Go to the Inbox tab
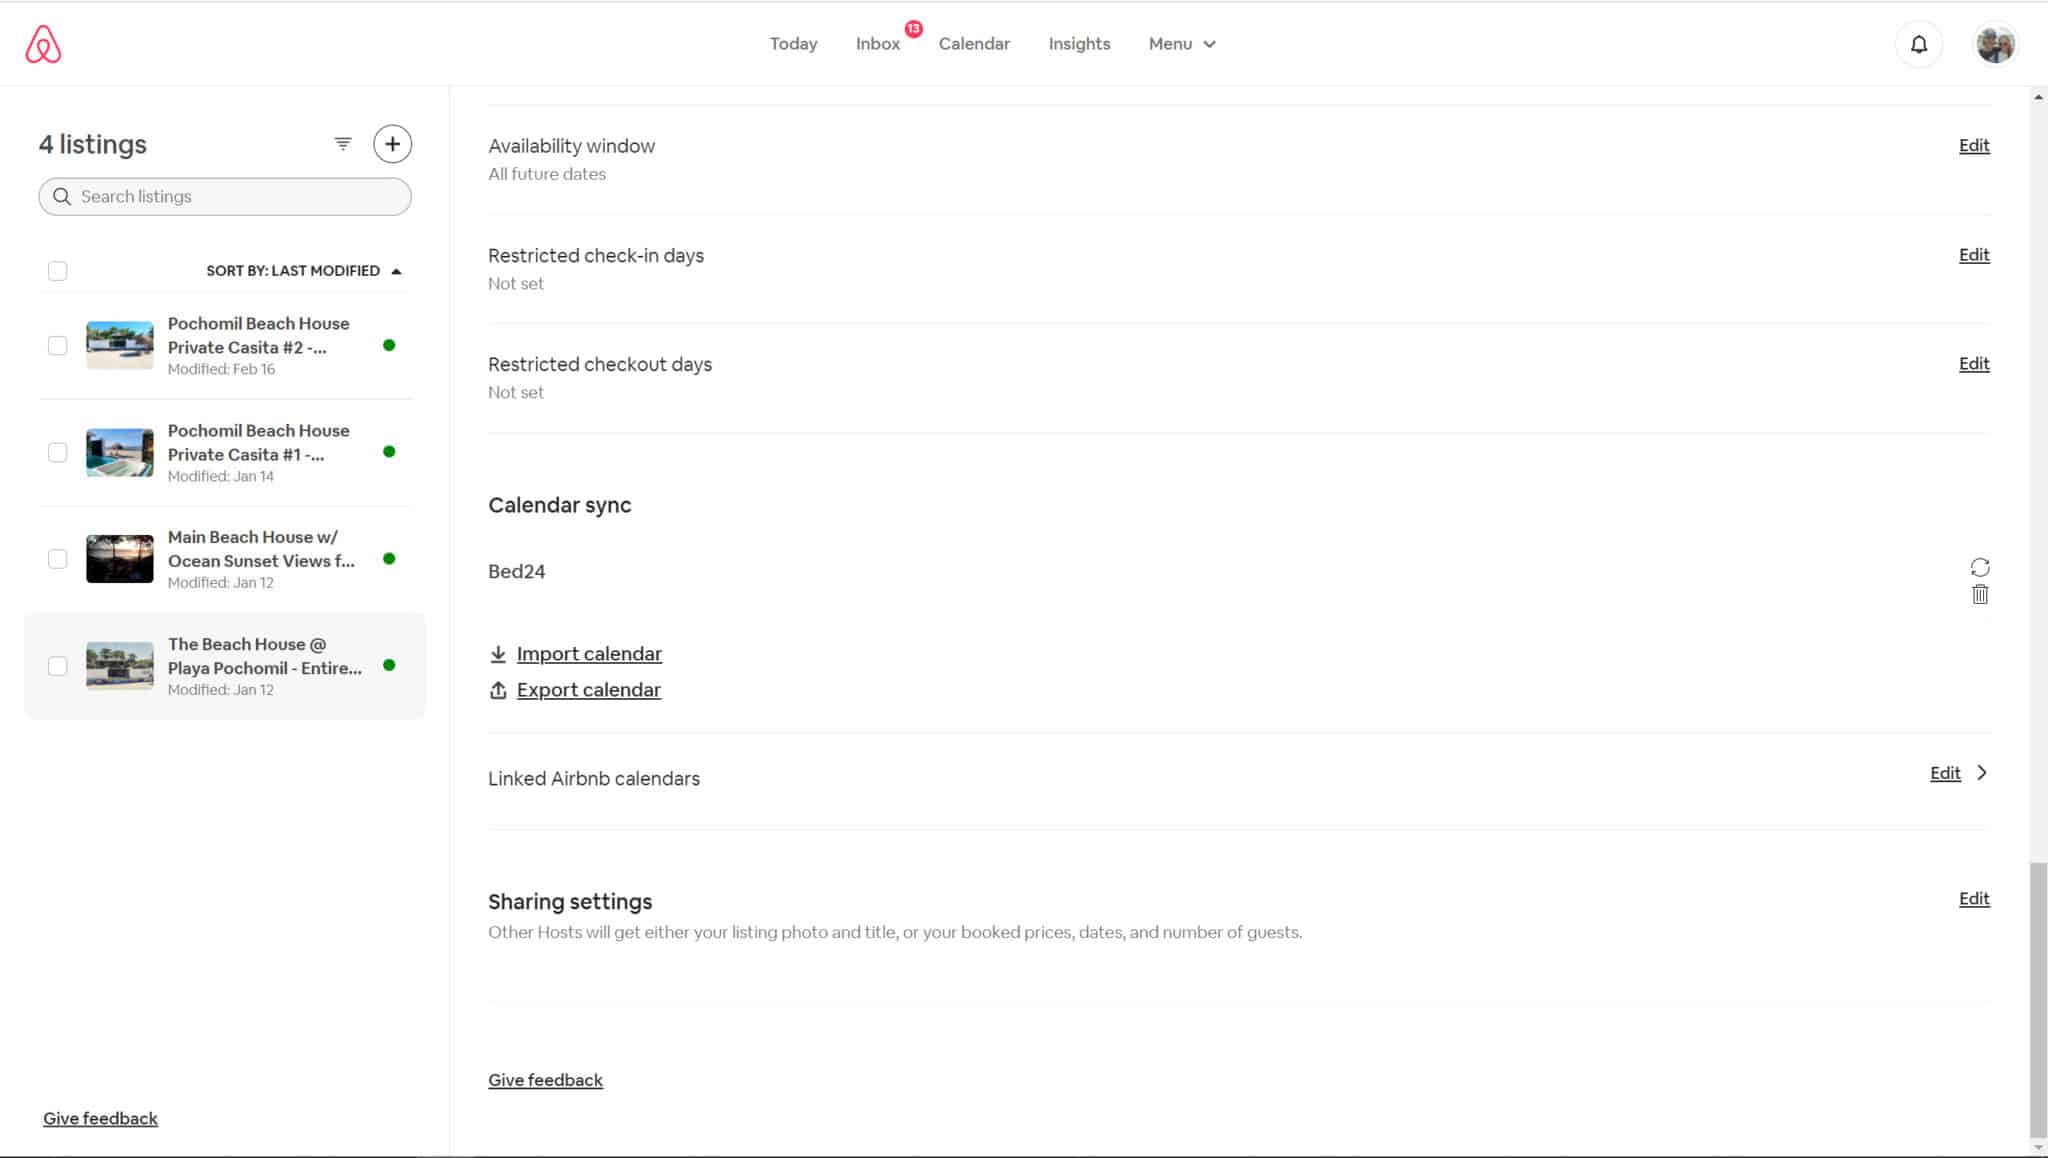 (x=877, y=44)
